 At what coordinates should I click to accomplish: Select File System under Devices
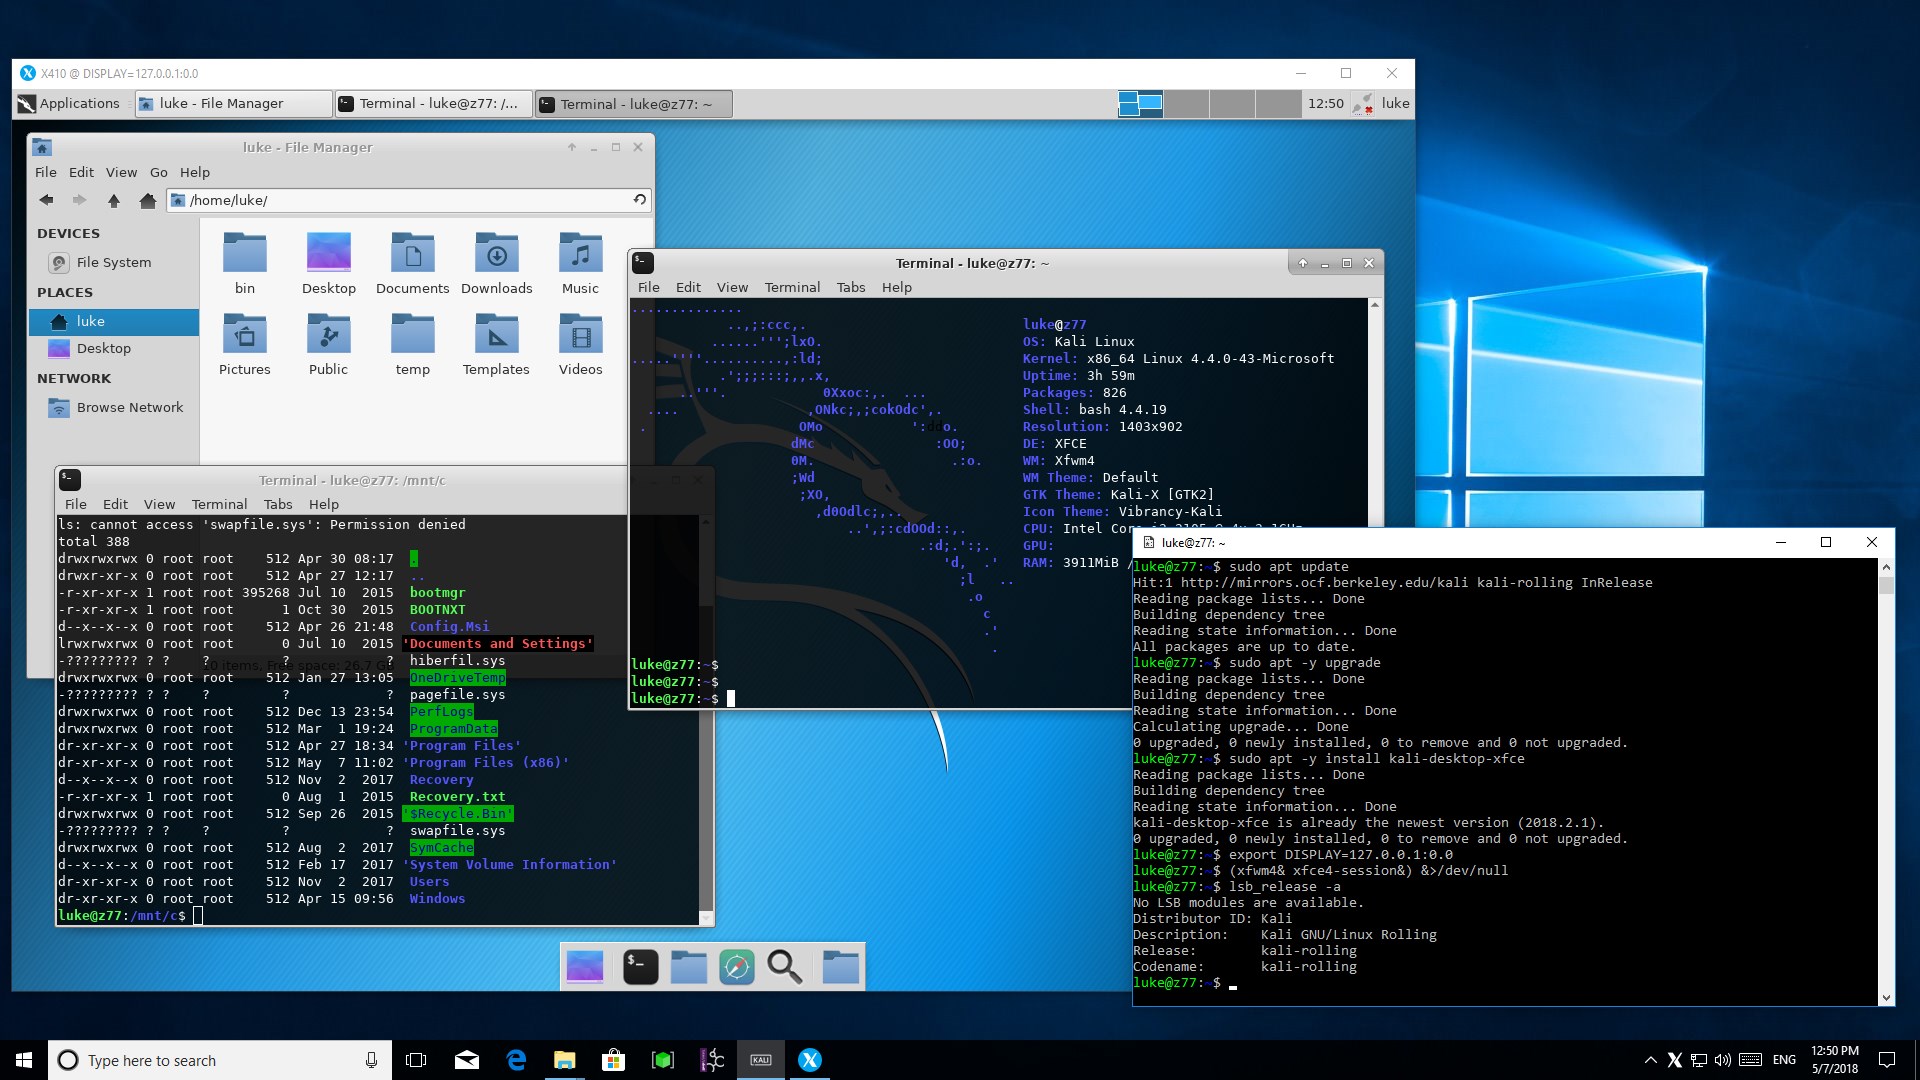(x=113, y=262)
